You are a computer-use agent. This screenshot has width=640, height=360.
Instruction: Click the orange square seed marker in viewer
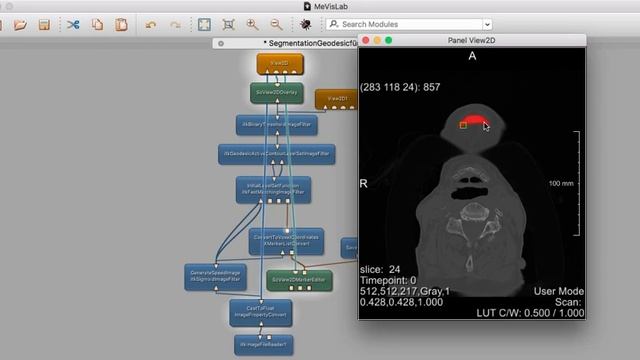tap(463, 125)
